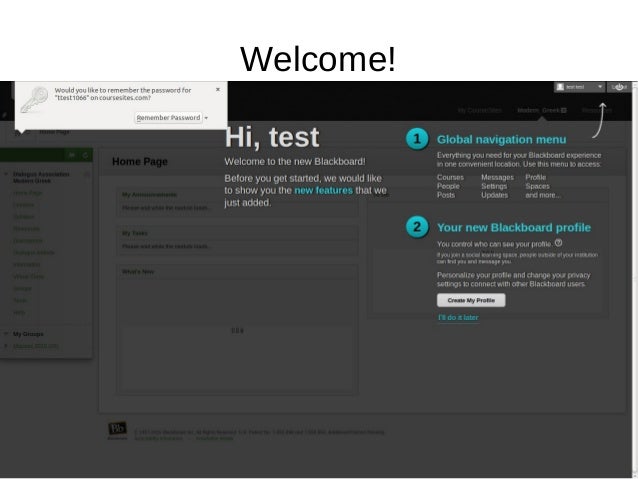
Task: Open Help in the course sidebar
Action: coord(19,312)
